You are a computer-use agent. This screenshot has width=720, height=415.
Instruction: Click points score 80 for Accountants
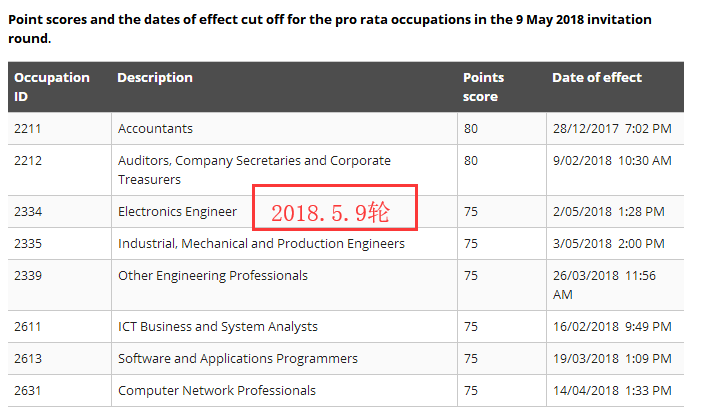[471, 129]
